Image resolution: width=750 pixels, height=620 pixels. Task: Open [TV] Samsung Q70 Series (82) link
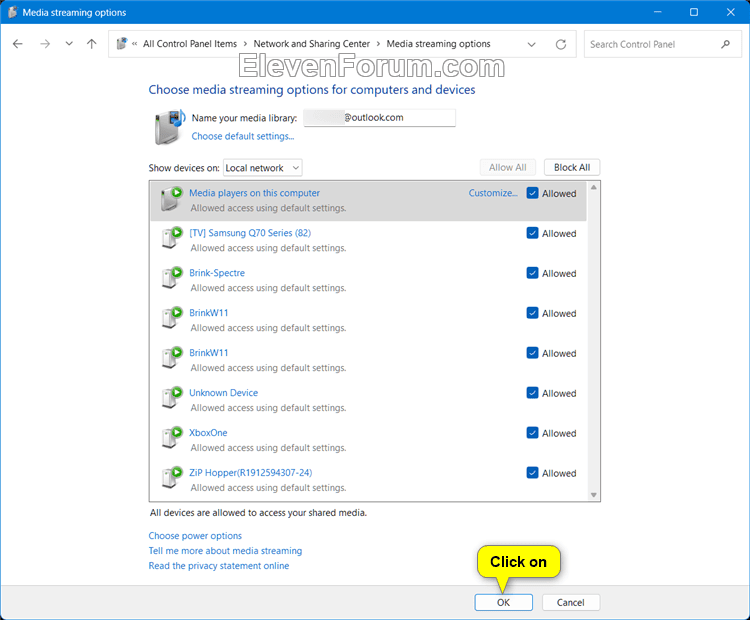pyautogui.click(x=250, y=233)
